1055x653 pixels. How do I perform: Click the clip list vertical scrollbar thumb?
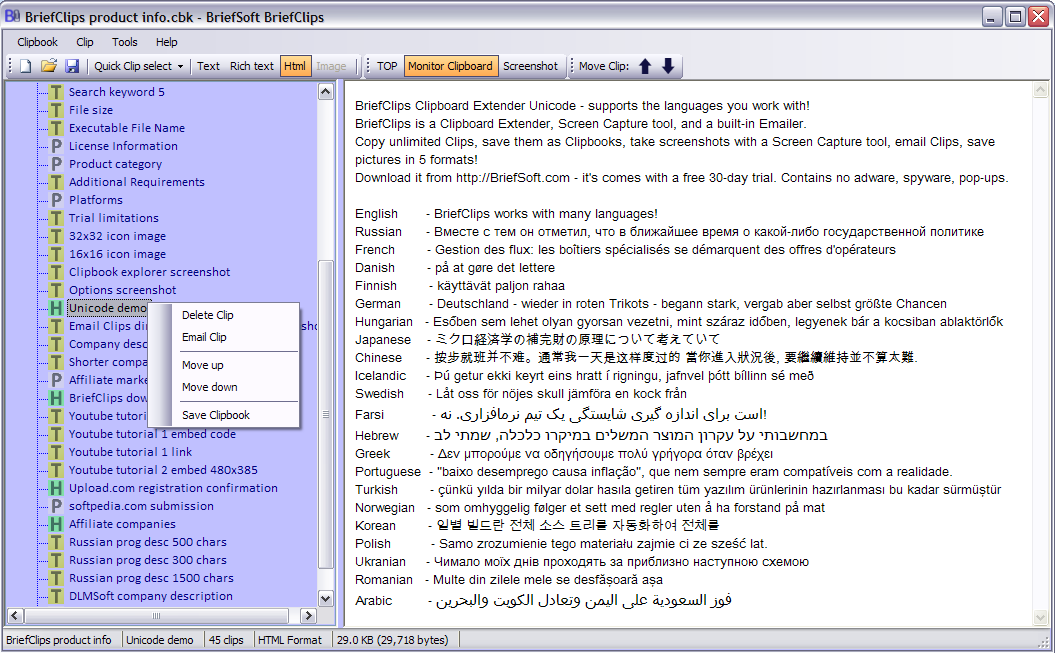coord(326,414)
